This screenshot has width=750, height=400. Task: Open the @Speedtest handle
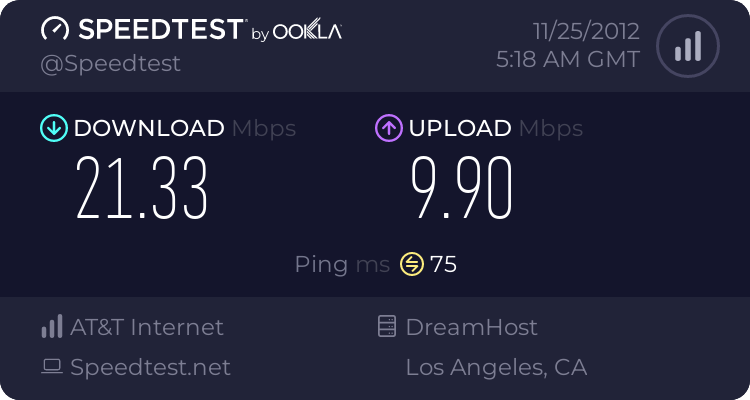pyautogui.click(x=110, y=64)
